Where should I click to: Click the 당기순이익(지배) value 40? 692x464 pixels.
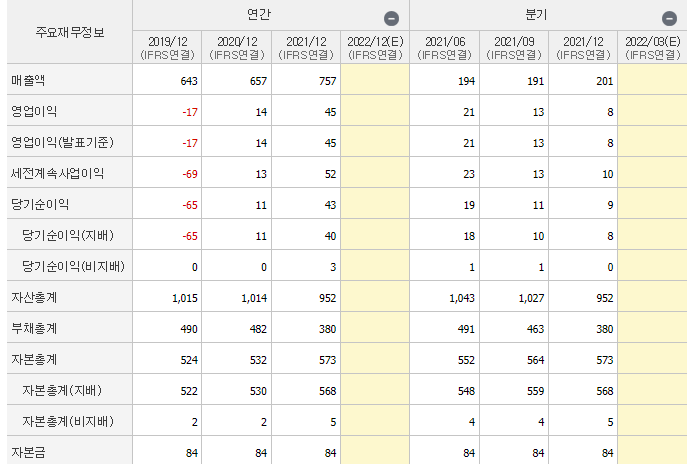(x=330, y=236)
